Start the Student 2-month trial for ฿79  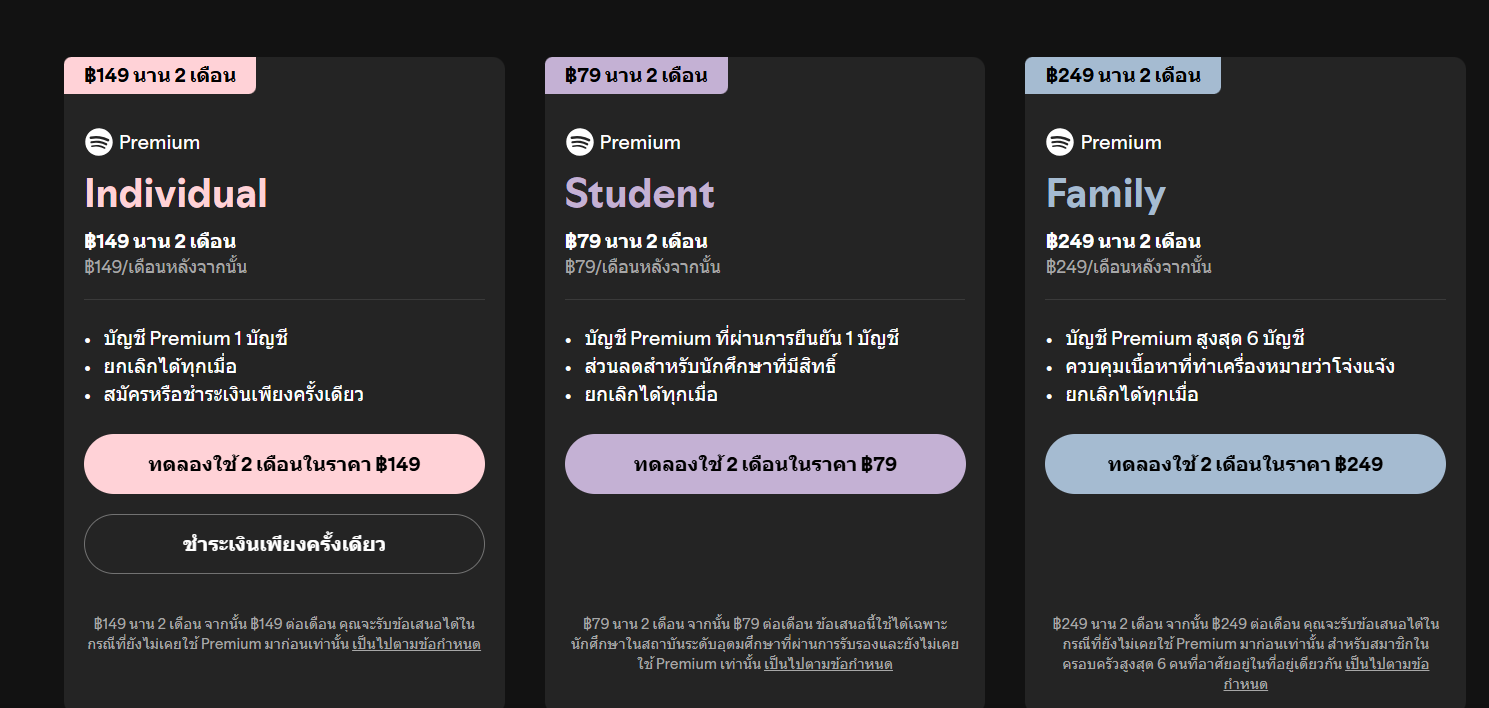(765, 464)
